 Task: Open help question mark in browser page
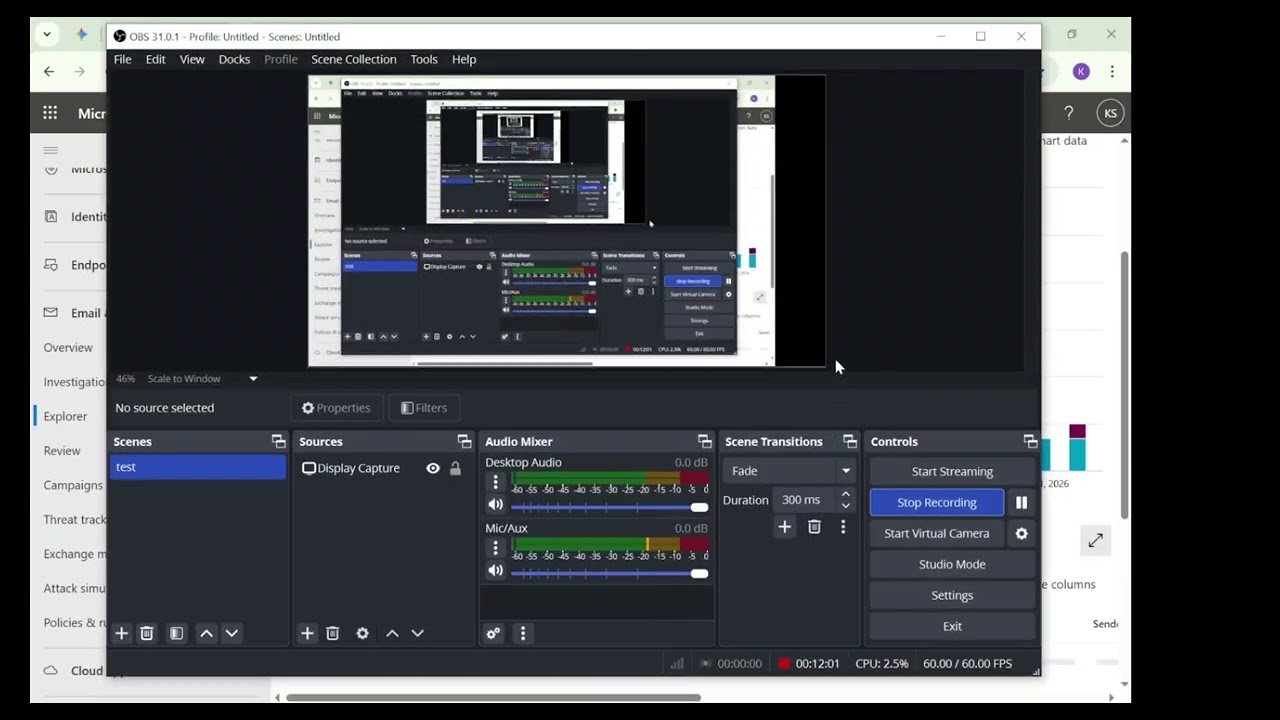[1069, 113]
